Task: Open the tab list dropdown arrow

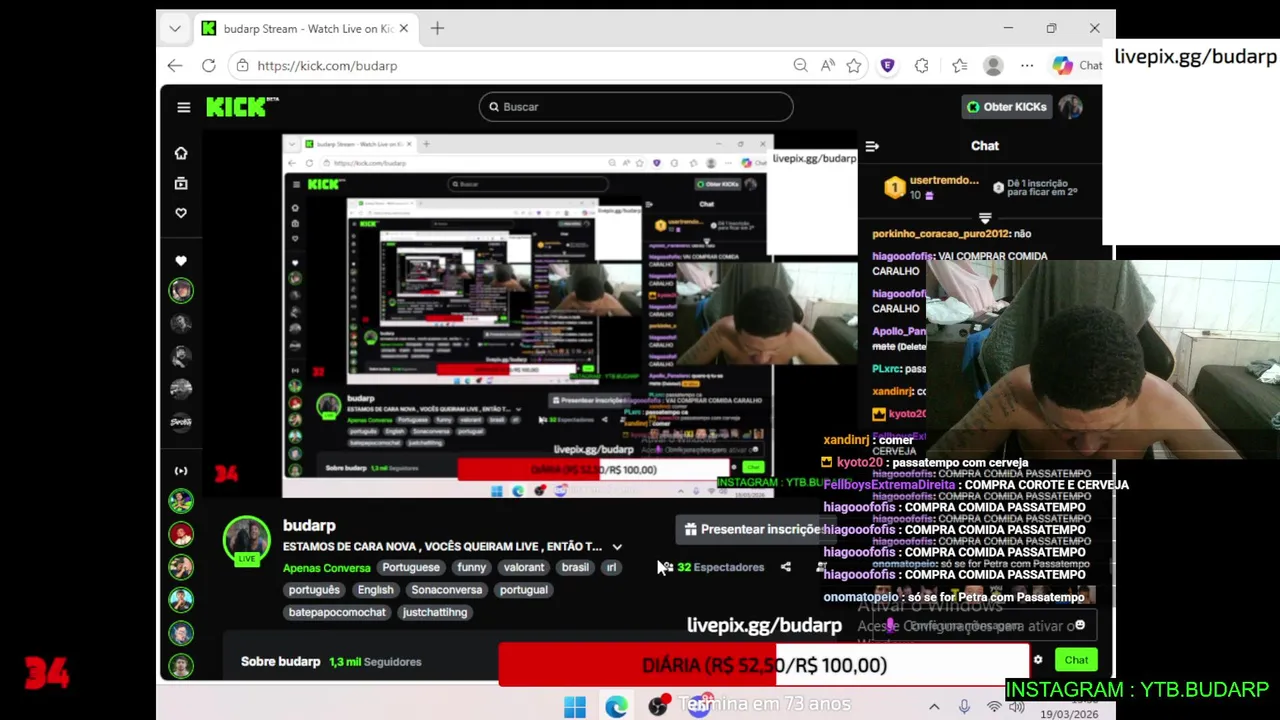Action: 175,29
